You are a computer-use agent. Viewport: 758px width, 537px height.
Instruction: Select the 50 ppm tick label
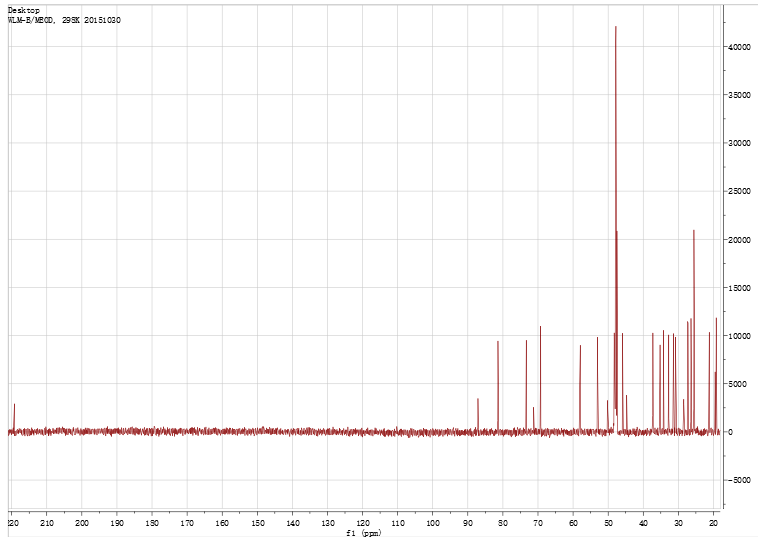tap(608, 523)
